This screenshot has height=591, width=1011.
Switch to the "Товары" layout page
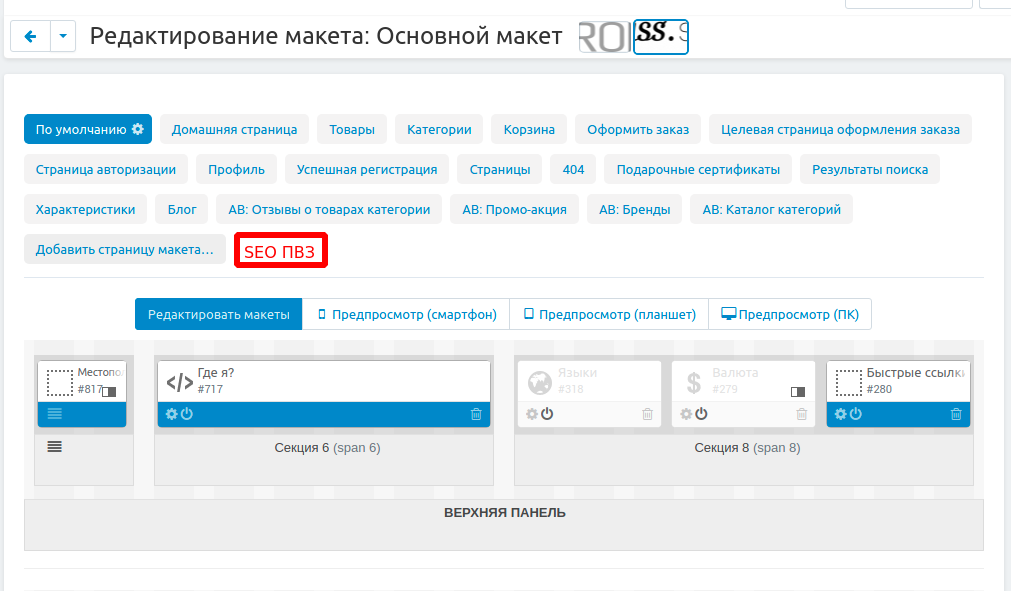point(352,129)
